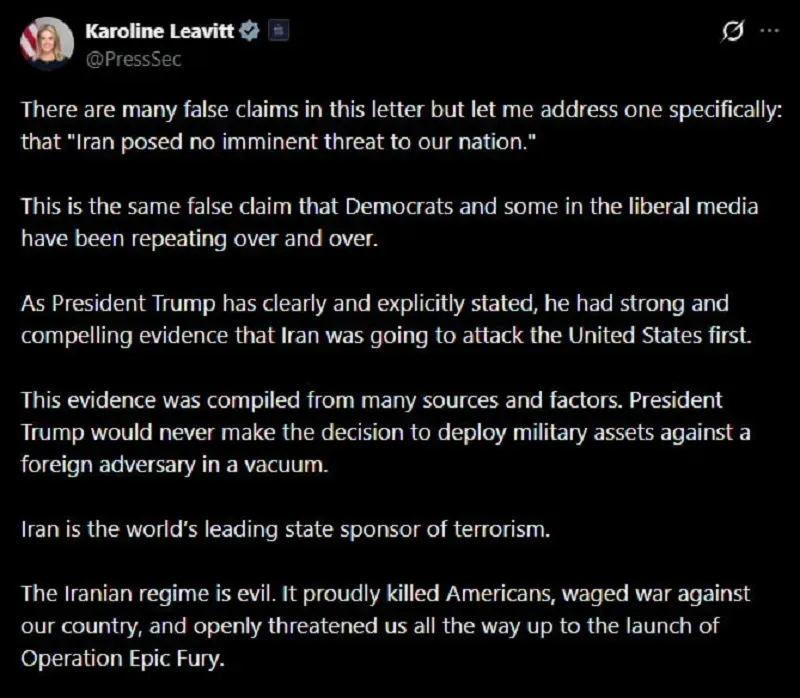Viewport: 800px width, 698px height.
Task: Click the blue verified checkmark badge
Action: (x=250, y=31)
